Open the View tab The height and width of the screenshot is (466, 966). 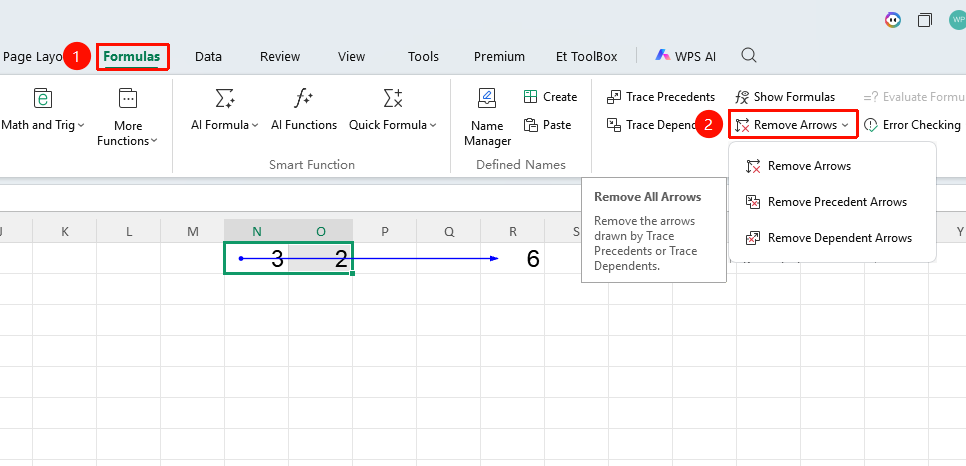click(x=351, y=57)
